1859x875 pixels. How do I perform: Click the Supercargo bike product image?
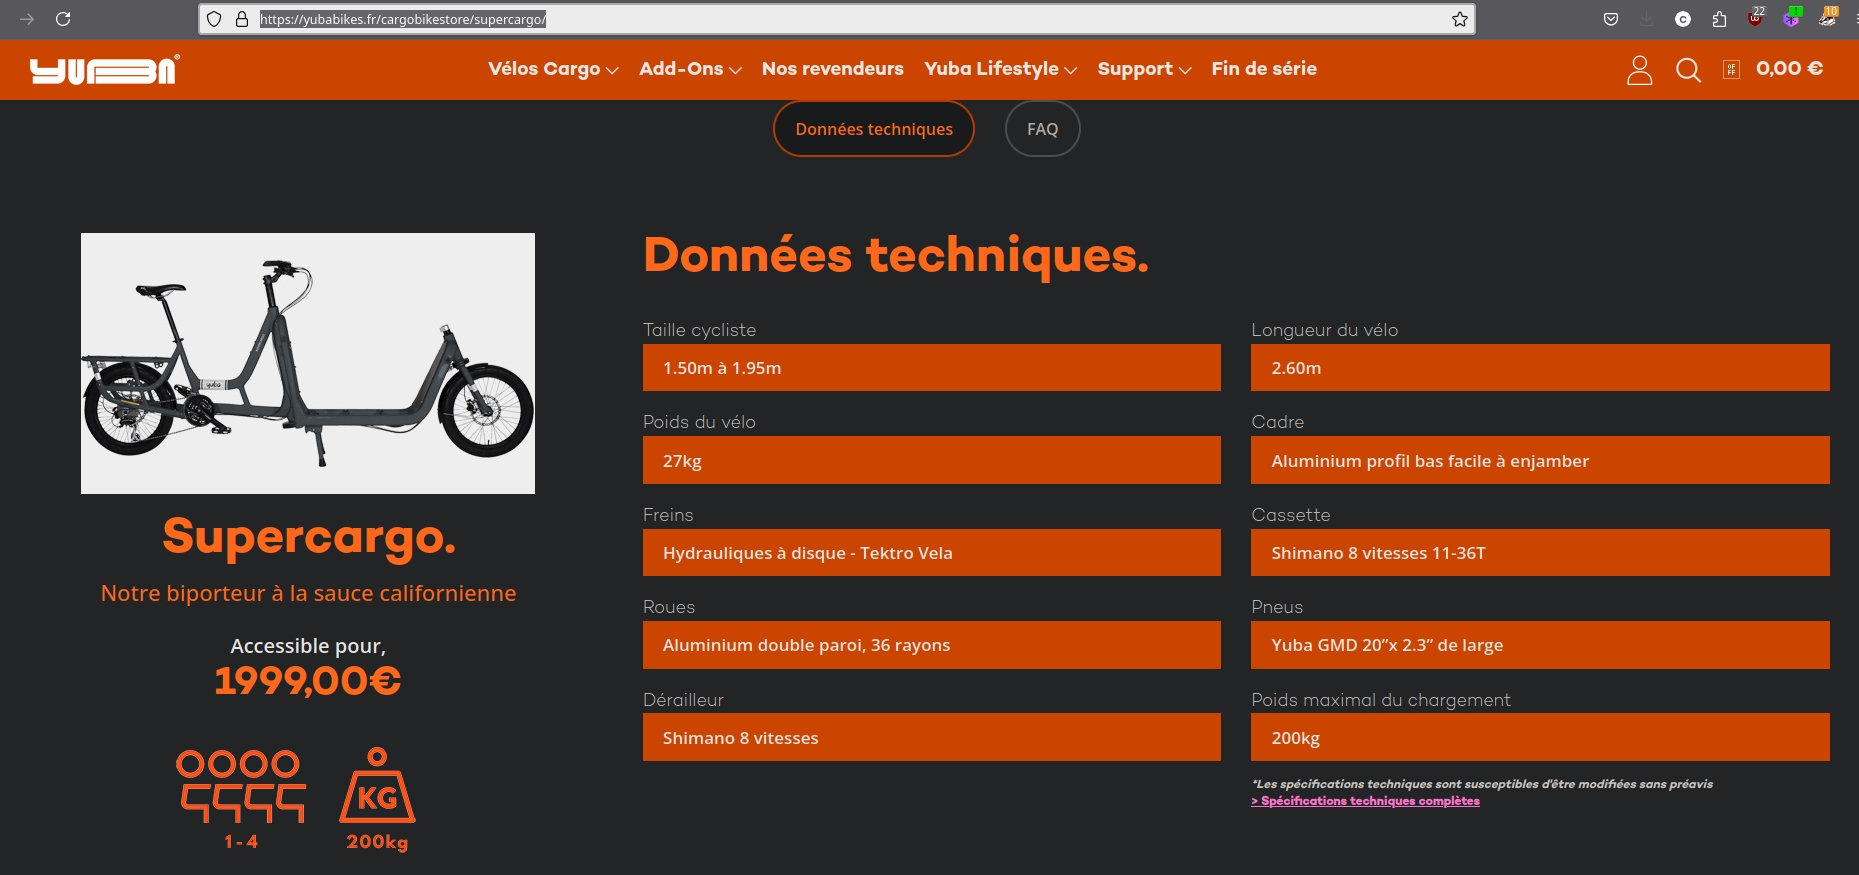[x=308, y=363]
